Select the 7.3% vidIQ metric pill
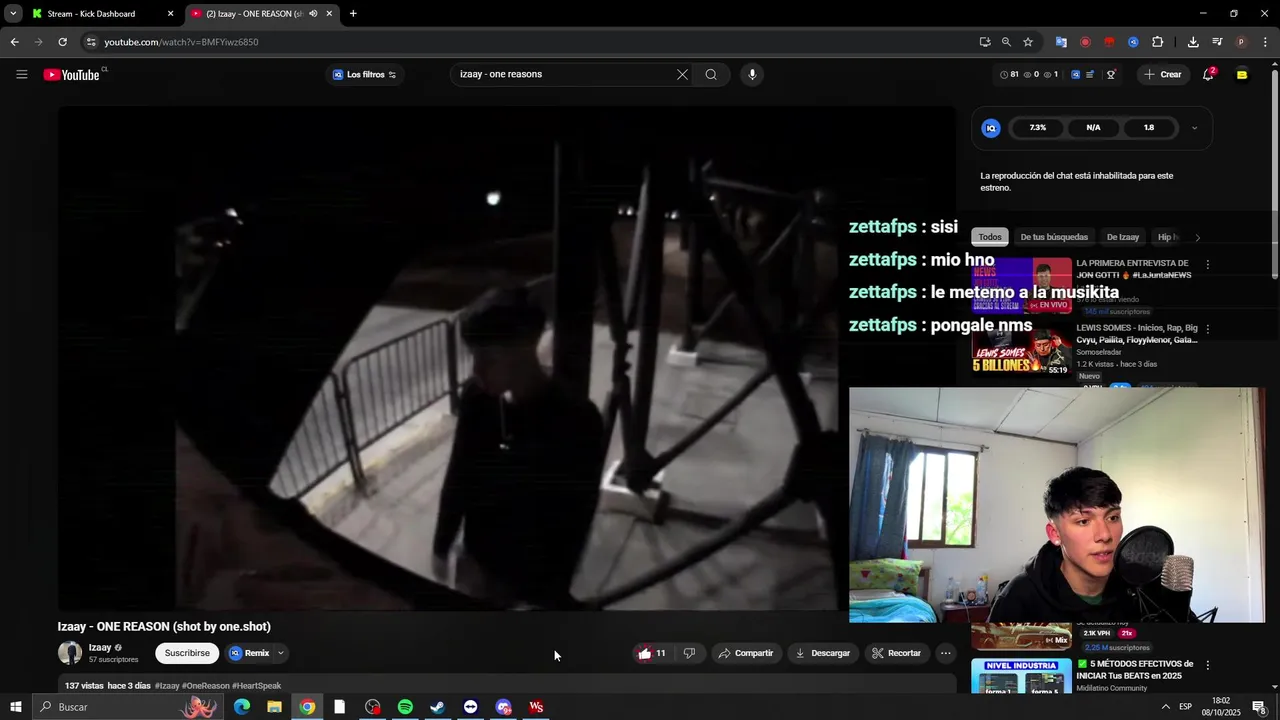1280x720 pixels. tap(1038, 128)
